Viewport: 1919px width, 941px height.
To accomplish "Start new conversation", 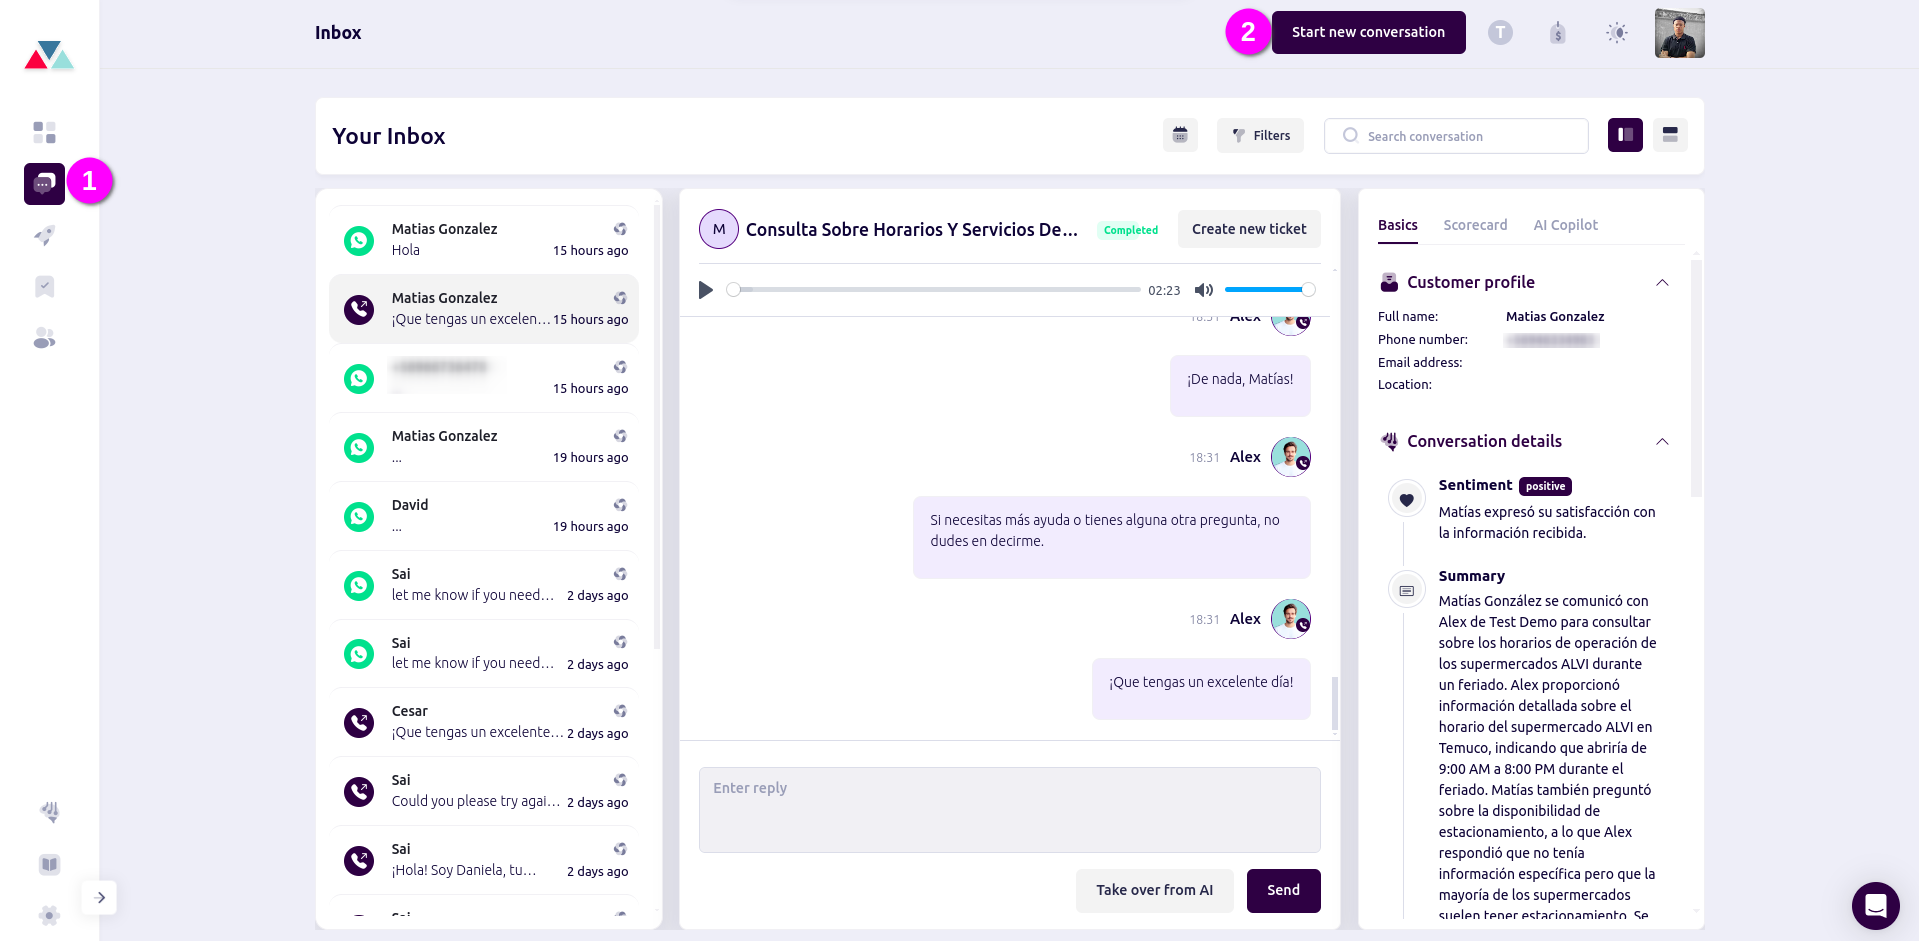I will point(1368,32).
